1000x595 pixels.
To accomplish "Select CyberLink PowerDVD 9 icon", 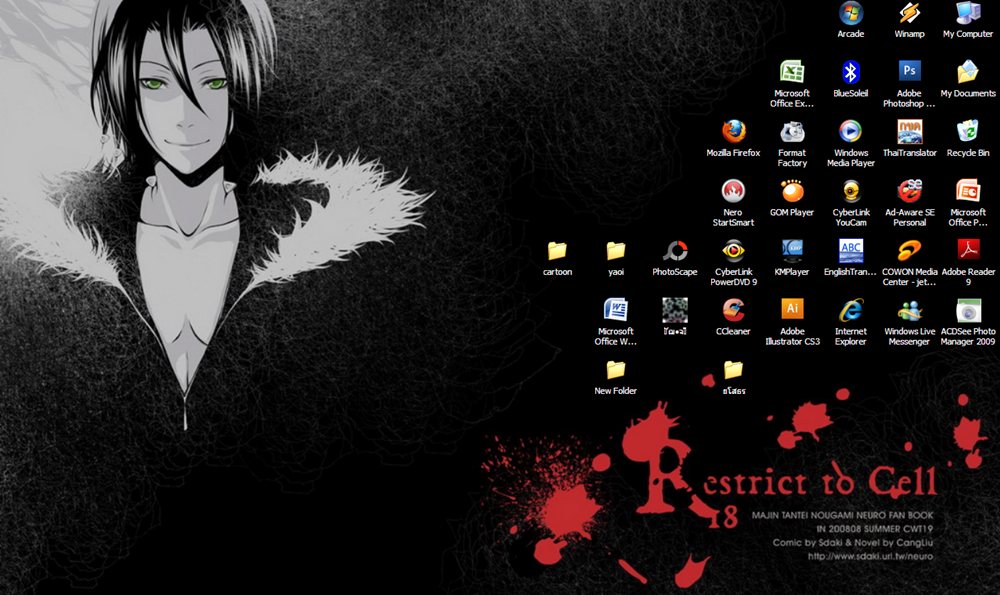I will coord(733,250).
